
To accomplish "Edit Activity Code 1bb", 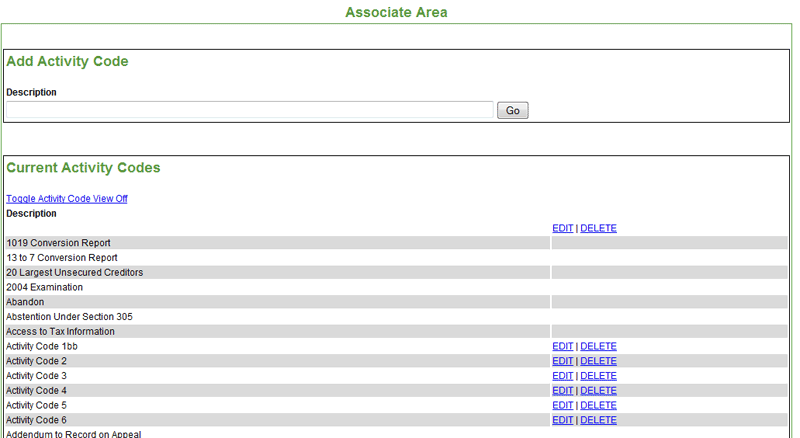I will pos(563,346).
